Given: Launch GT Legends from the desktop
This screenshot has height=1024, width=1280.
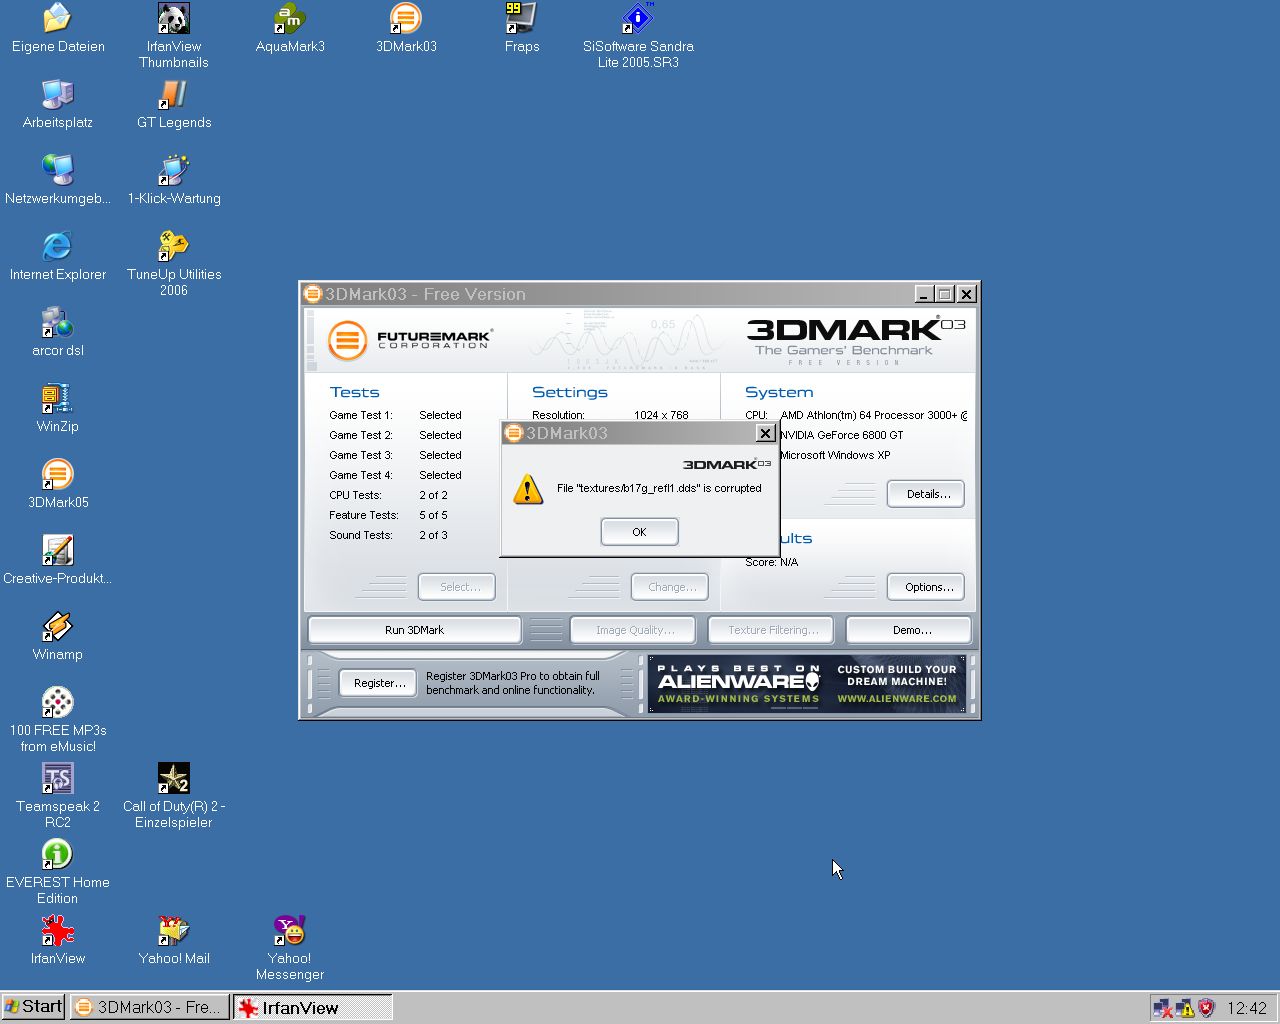Looking at the screenshot, I should [174, 104].
